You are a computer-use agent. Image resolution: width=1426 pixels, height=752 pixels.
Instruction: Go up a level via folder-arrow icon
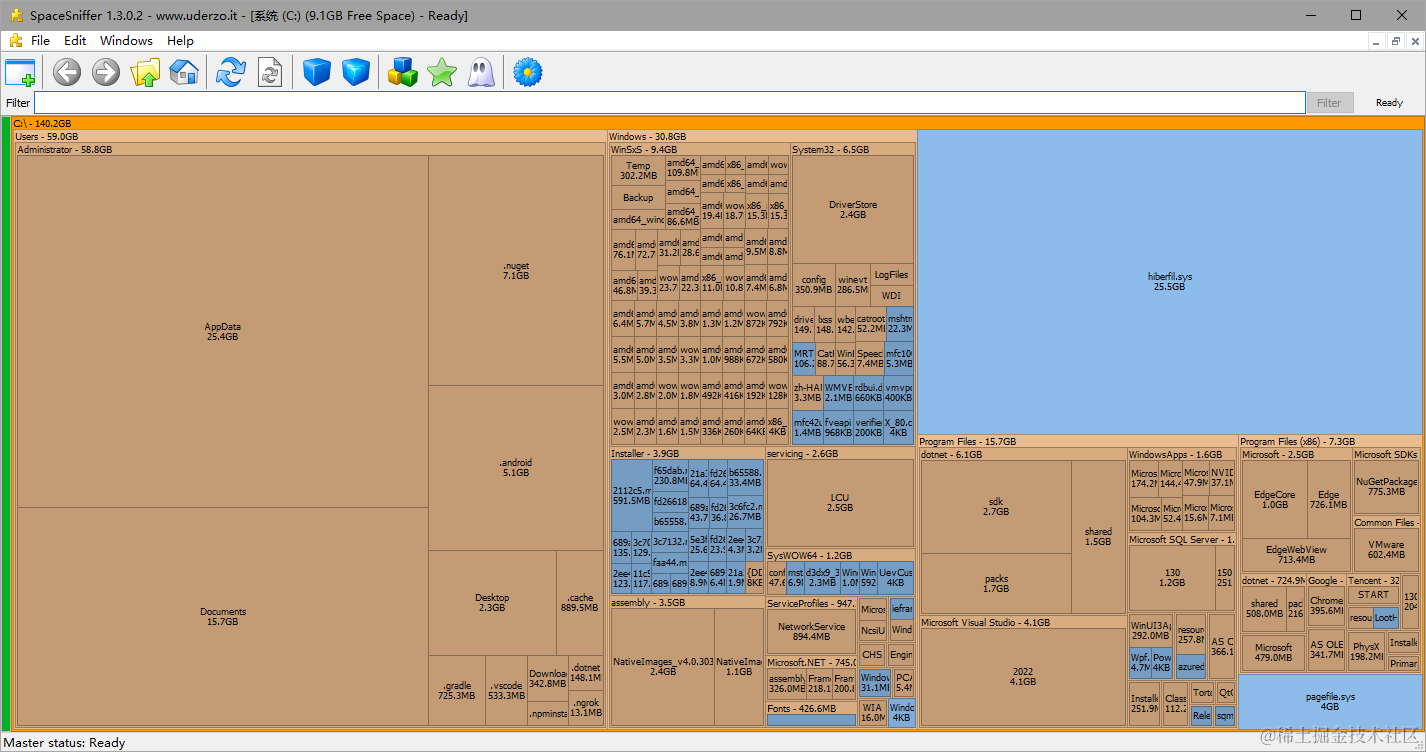pos(145,72)
